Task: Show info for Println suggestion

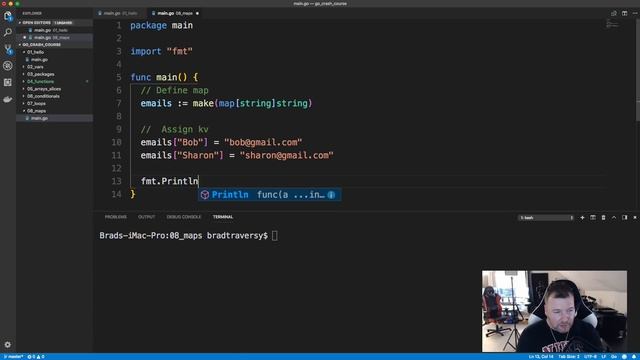Action: [331, 195]
